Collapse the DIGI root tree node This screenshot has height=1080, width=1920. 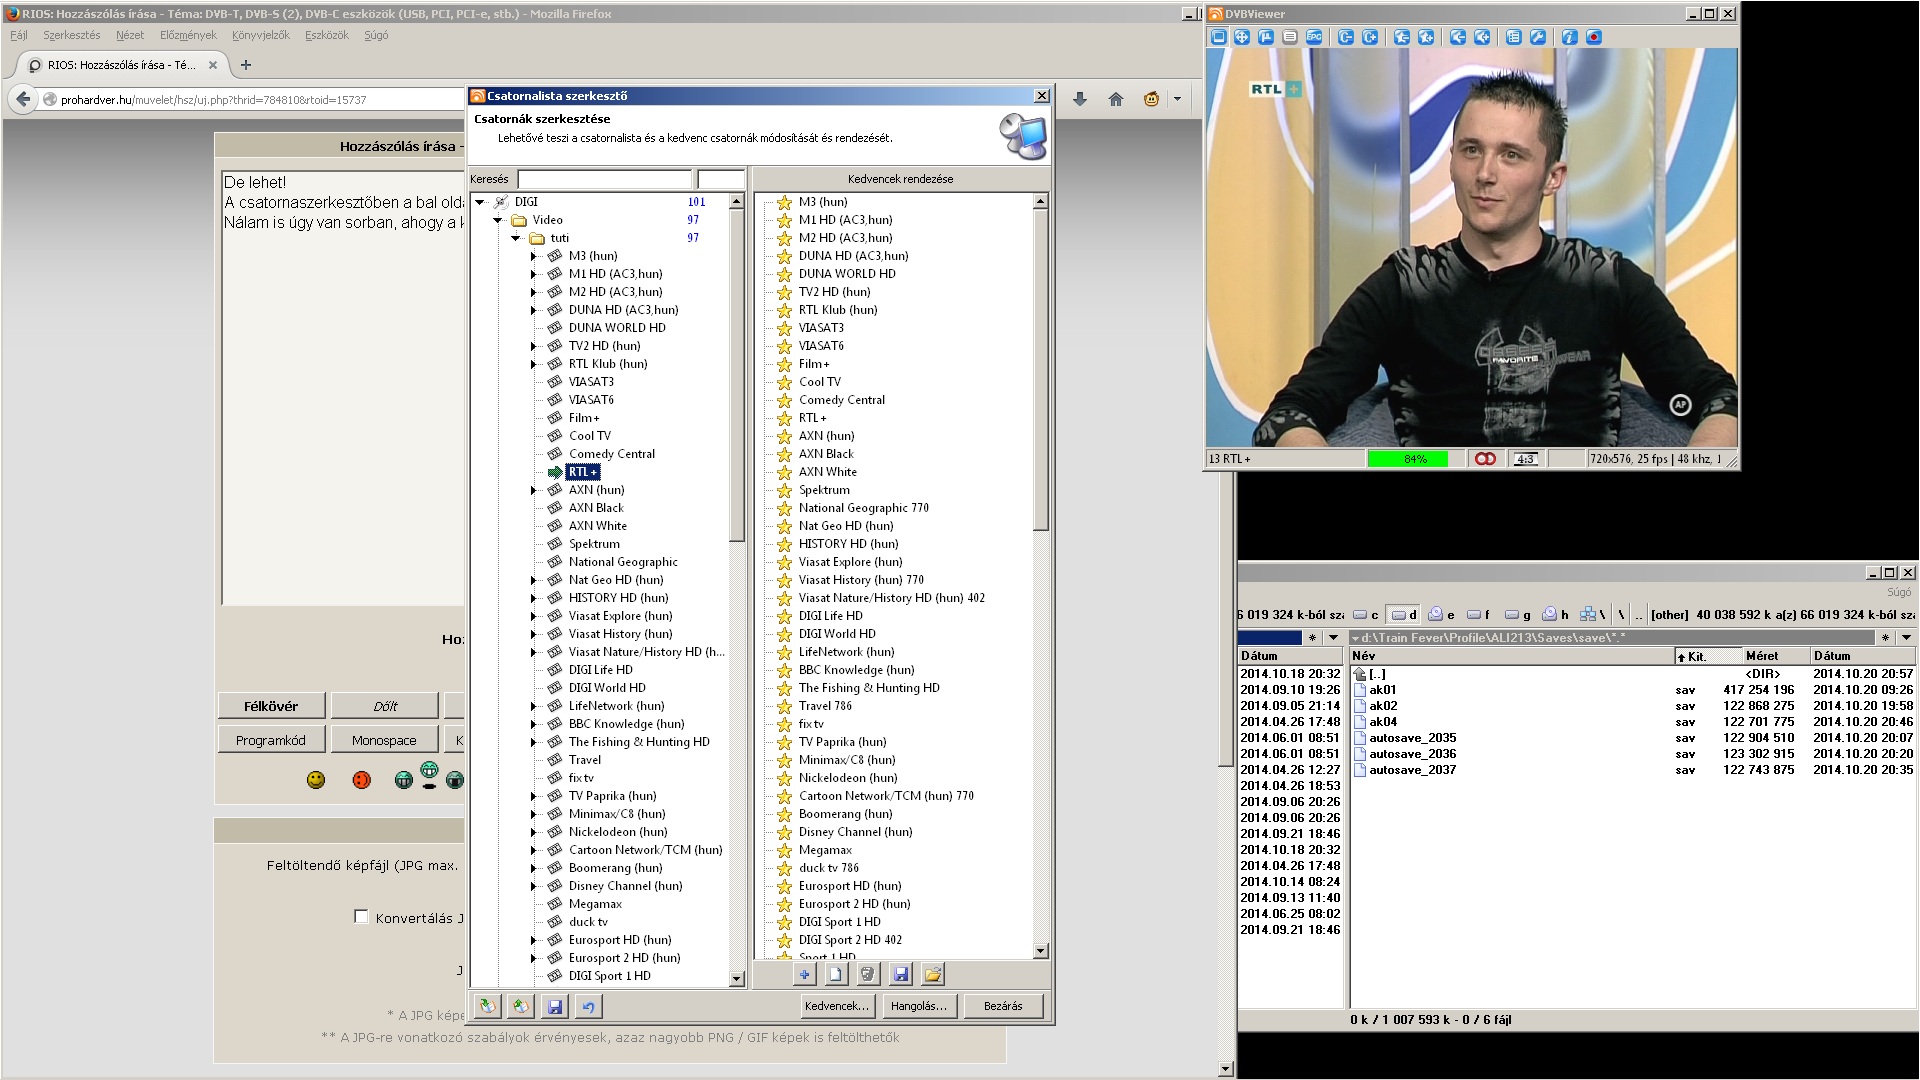click(x=480, y=202)
